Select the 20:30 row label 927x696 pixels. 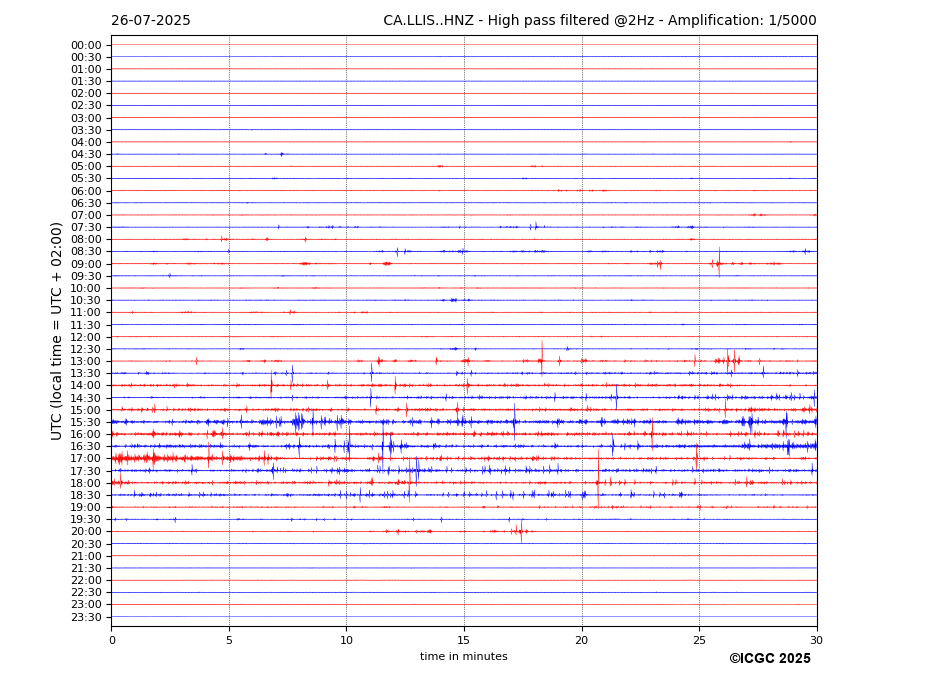click(86, 544)
